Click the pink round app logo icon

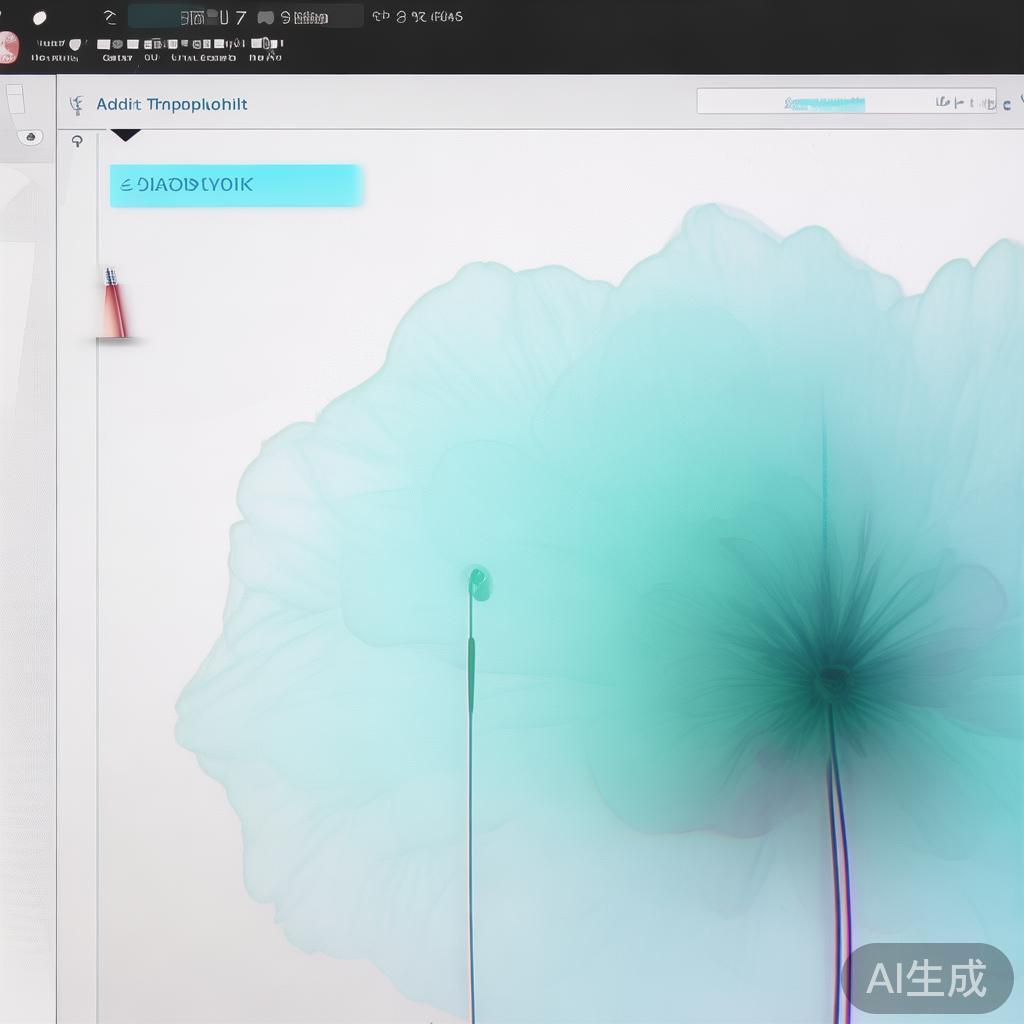click(x=8, y=48)
